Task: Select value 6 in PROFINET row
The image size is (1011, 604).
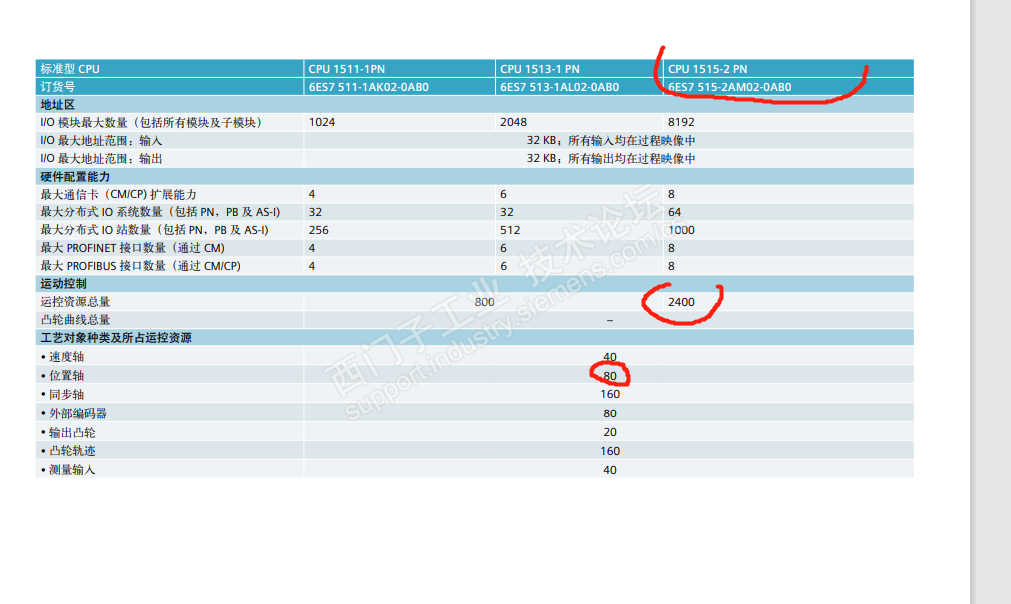Action: coord(504,248)
